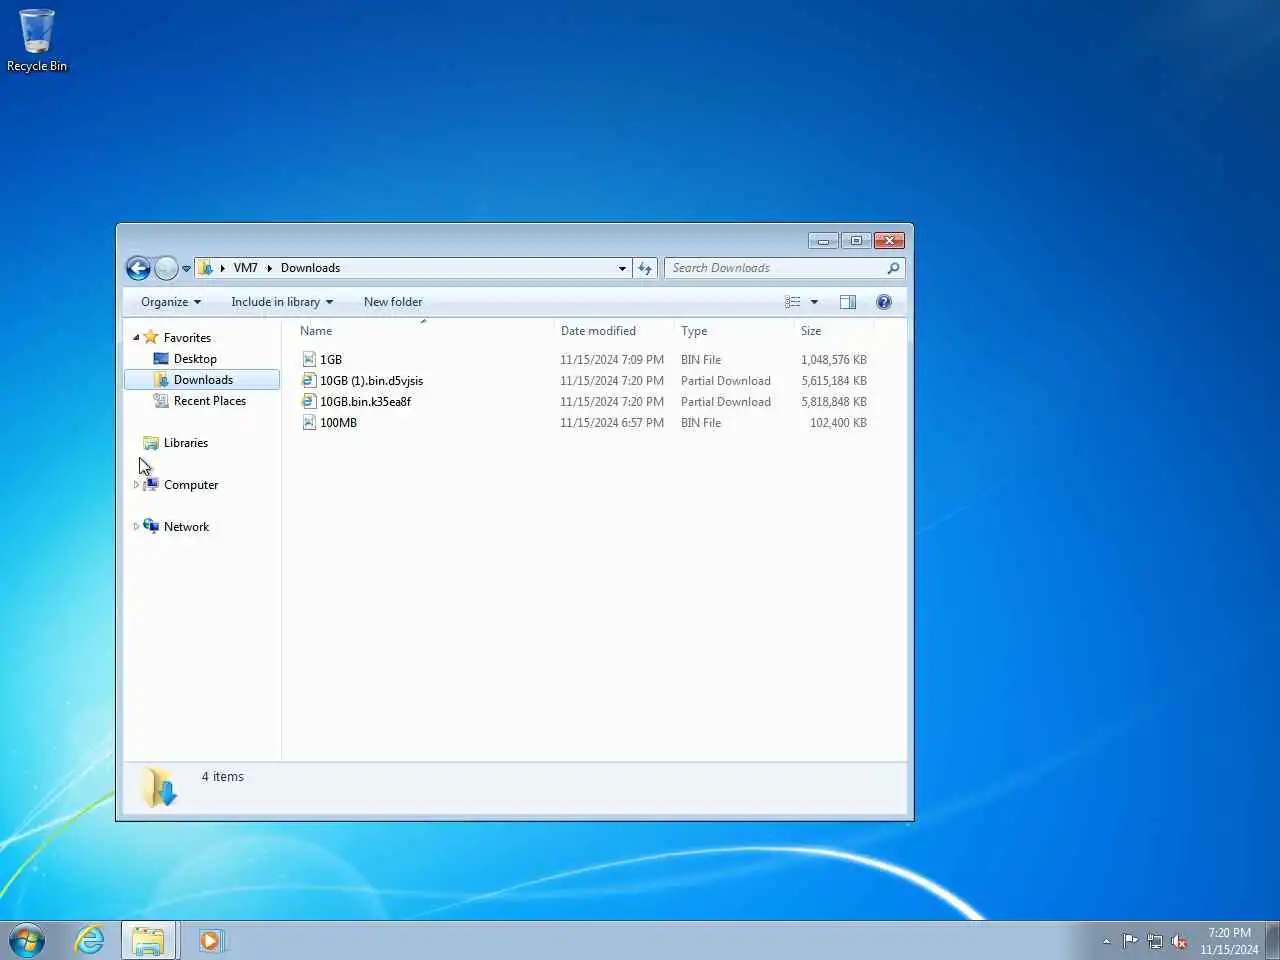
Task: Select Favorites in the navigation pane
Action: click(187, 338)
